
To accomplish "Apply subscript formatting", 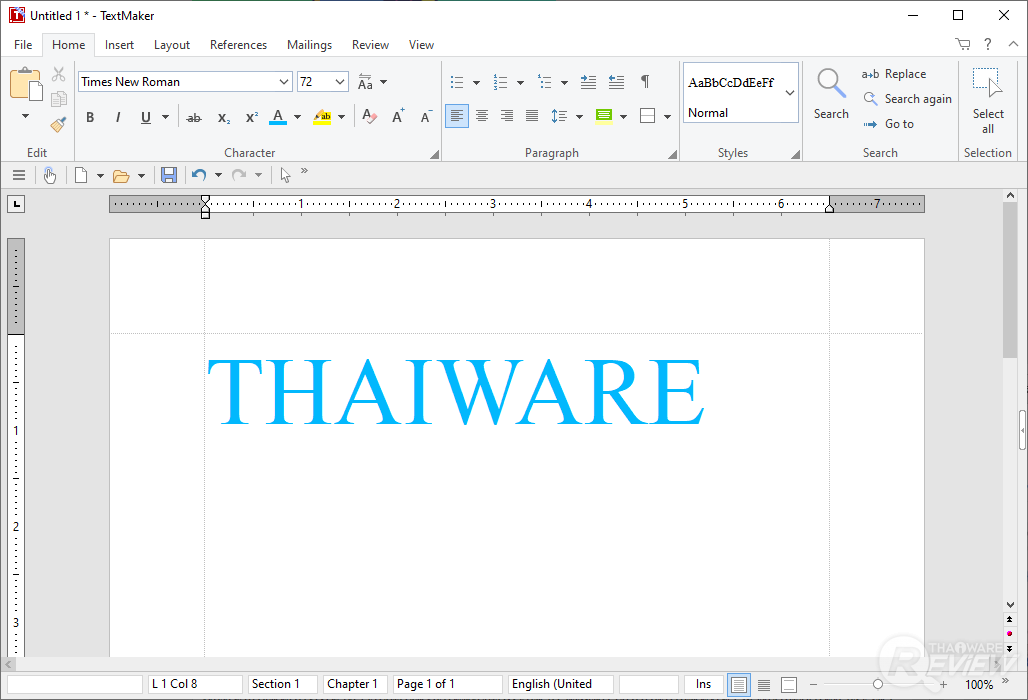I will [x=224, y=117].
